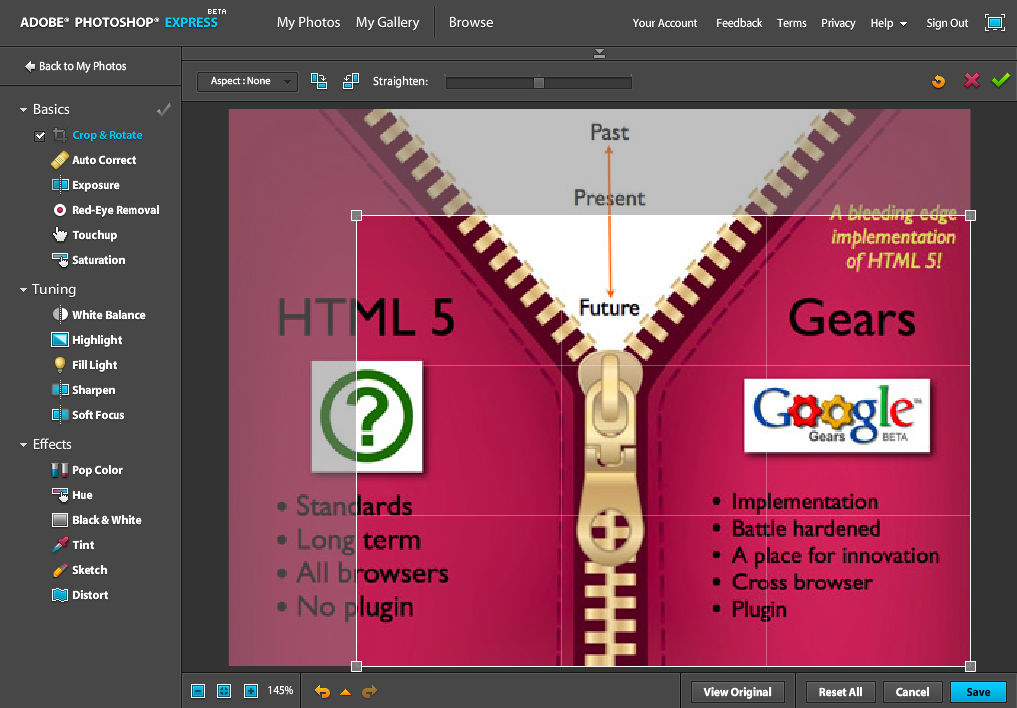
Task: Undo the last edit arrow
Action: (x=322, y=692)
